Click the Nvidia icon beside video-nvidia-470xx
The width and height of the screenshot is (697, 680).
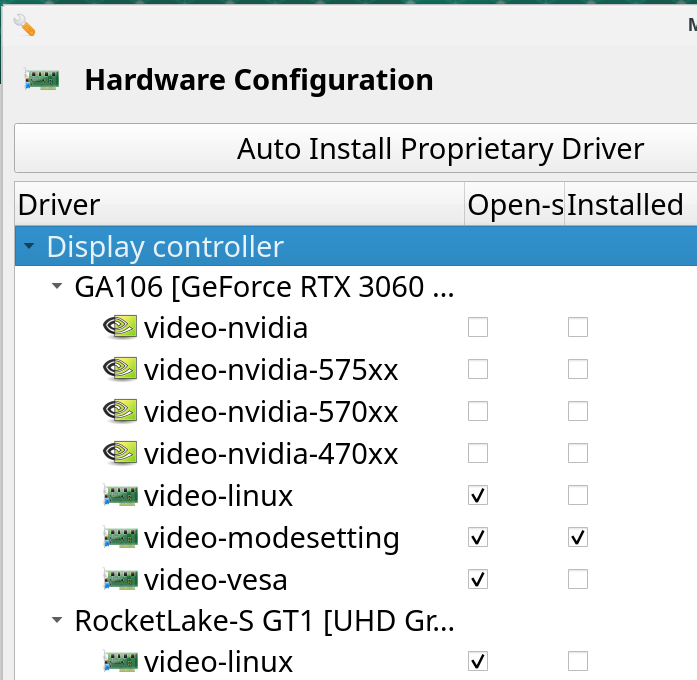[x=120, y=453]
